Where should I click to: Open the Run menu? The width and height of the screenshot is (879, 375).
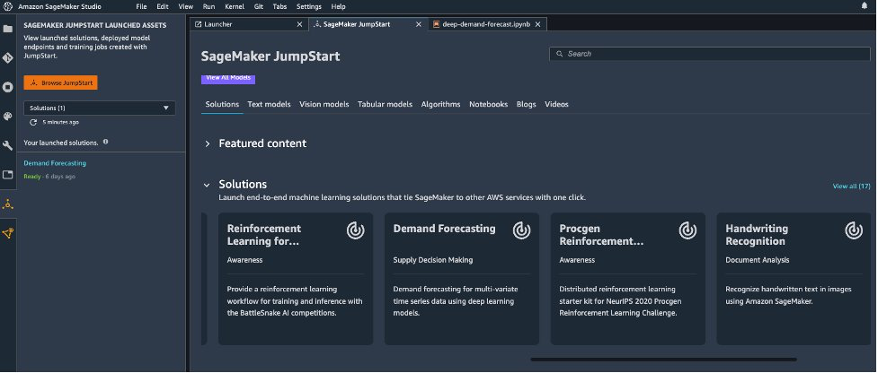point(209,7)
